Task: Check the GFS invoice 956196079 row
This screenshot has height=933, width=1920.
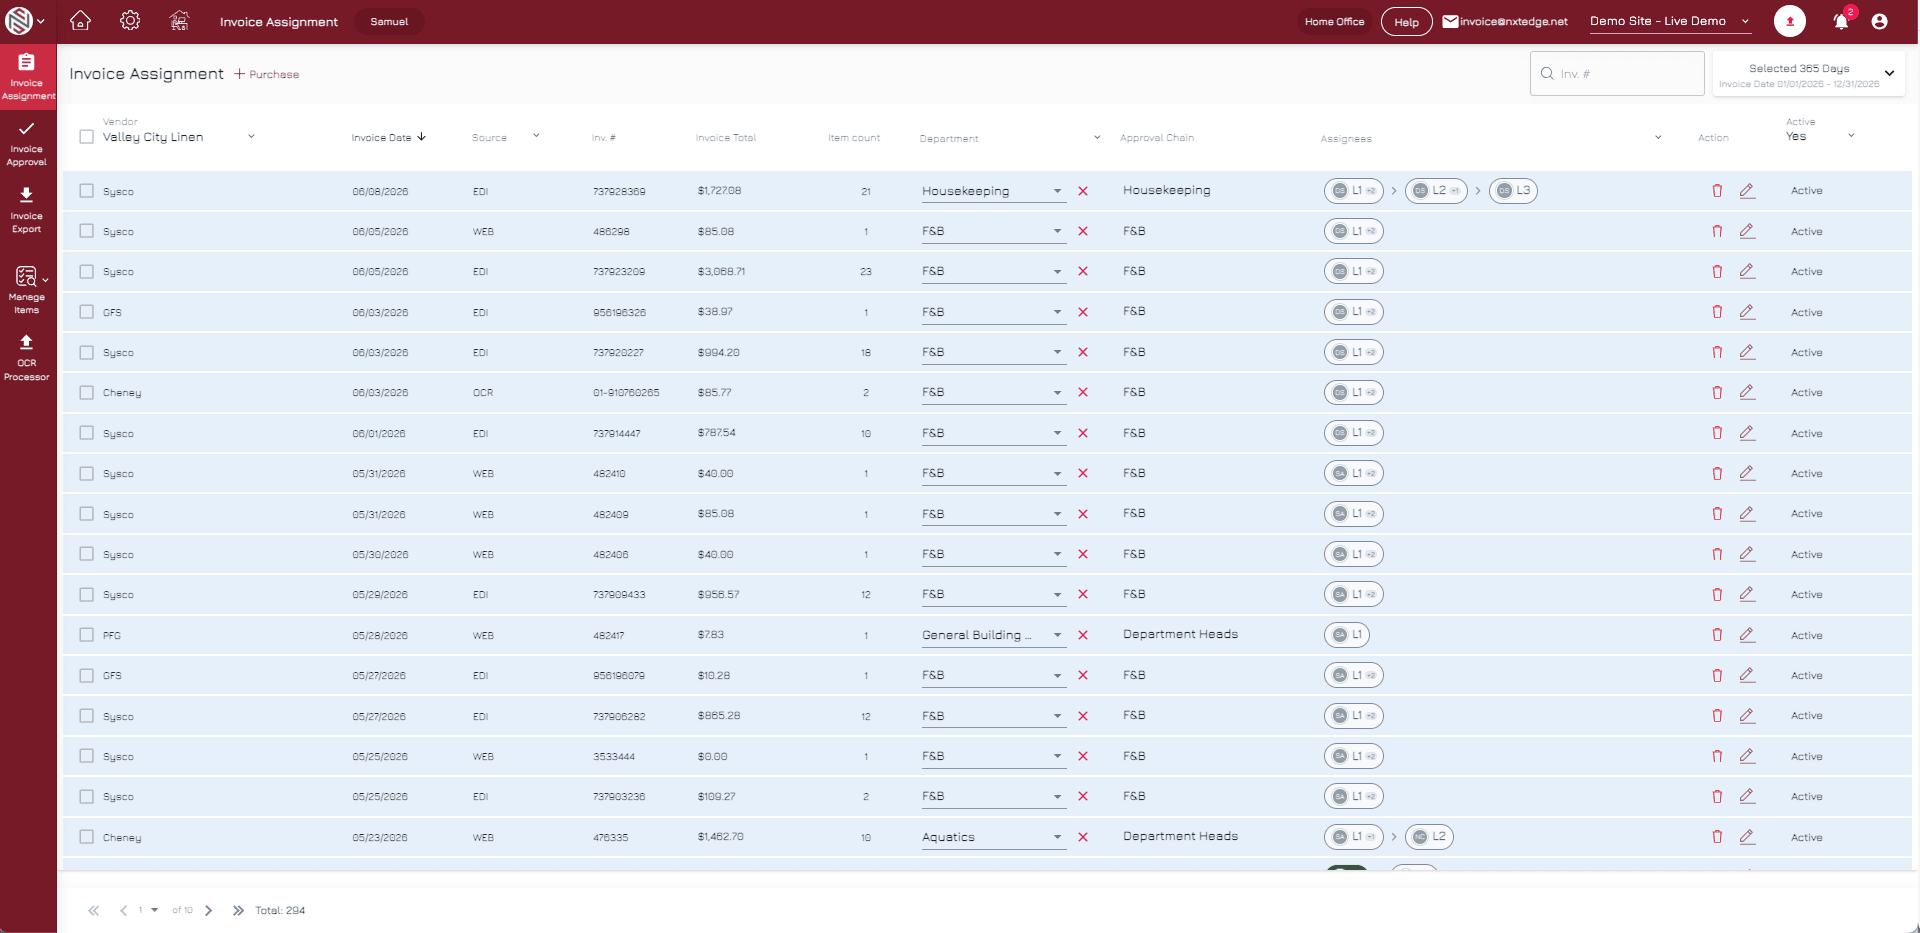Action: tap(87, 676)
